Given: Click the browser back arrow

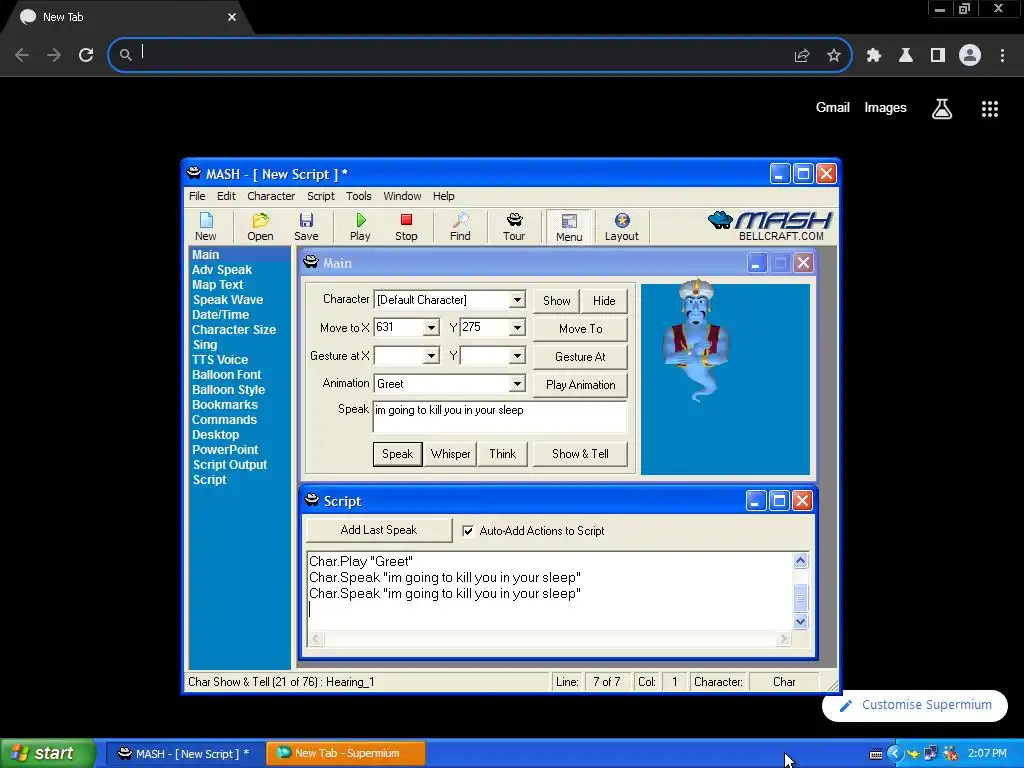Looking at the screenshot, I should tap(22, 55).
